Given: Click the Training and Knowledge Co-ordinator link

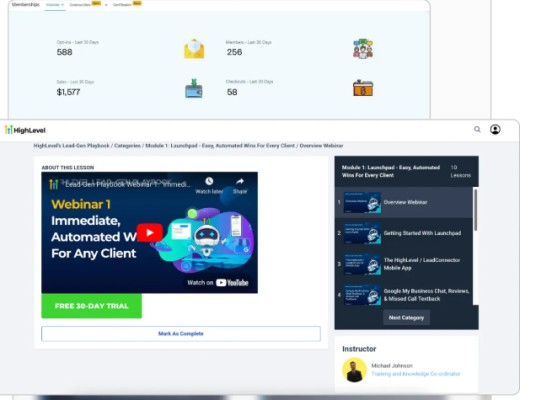Looking at the screenshot, I should (416, 374).
